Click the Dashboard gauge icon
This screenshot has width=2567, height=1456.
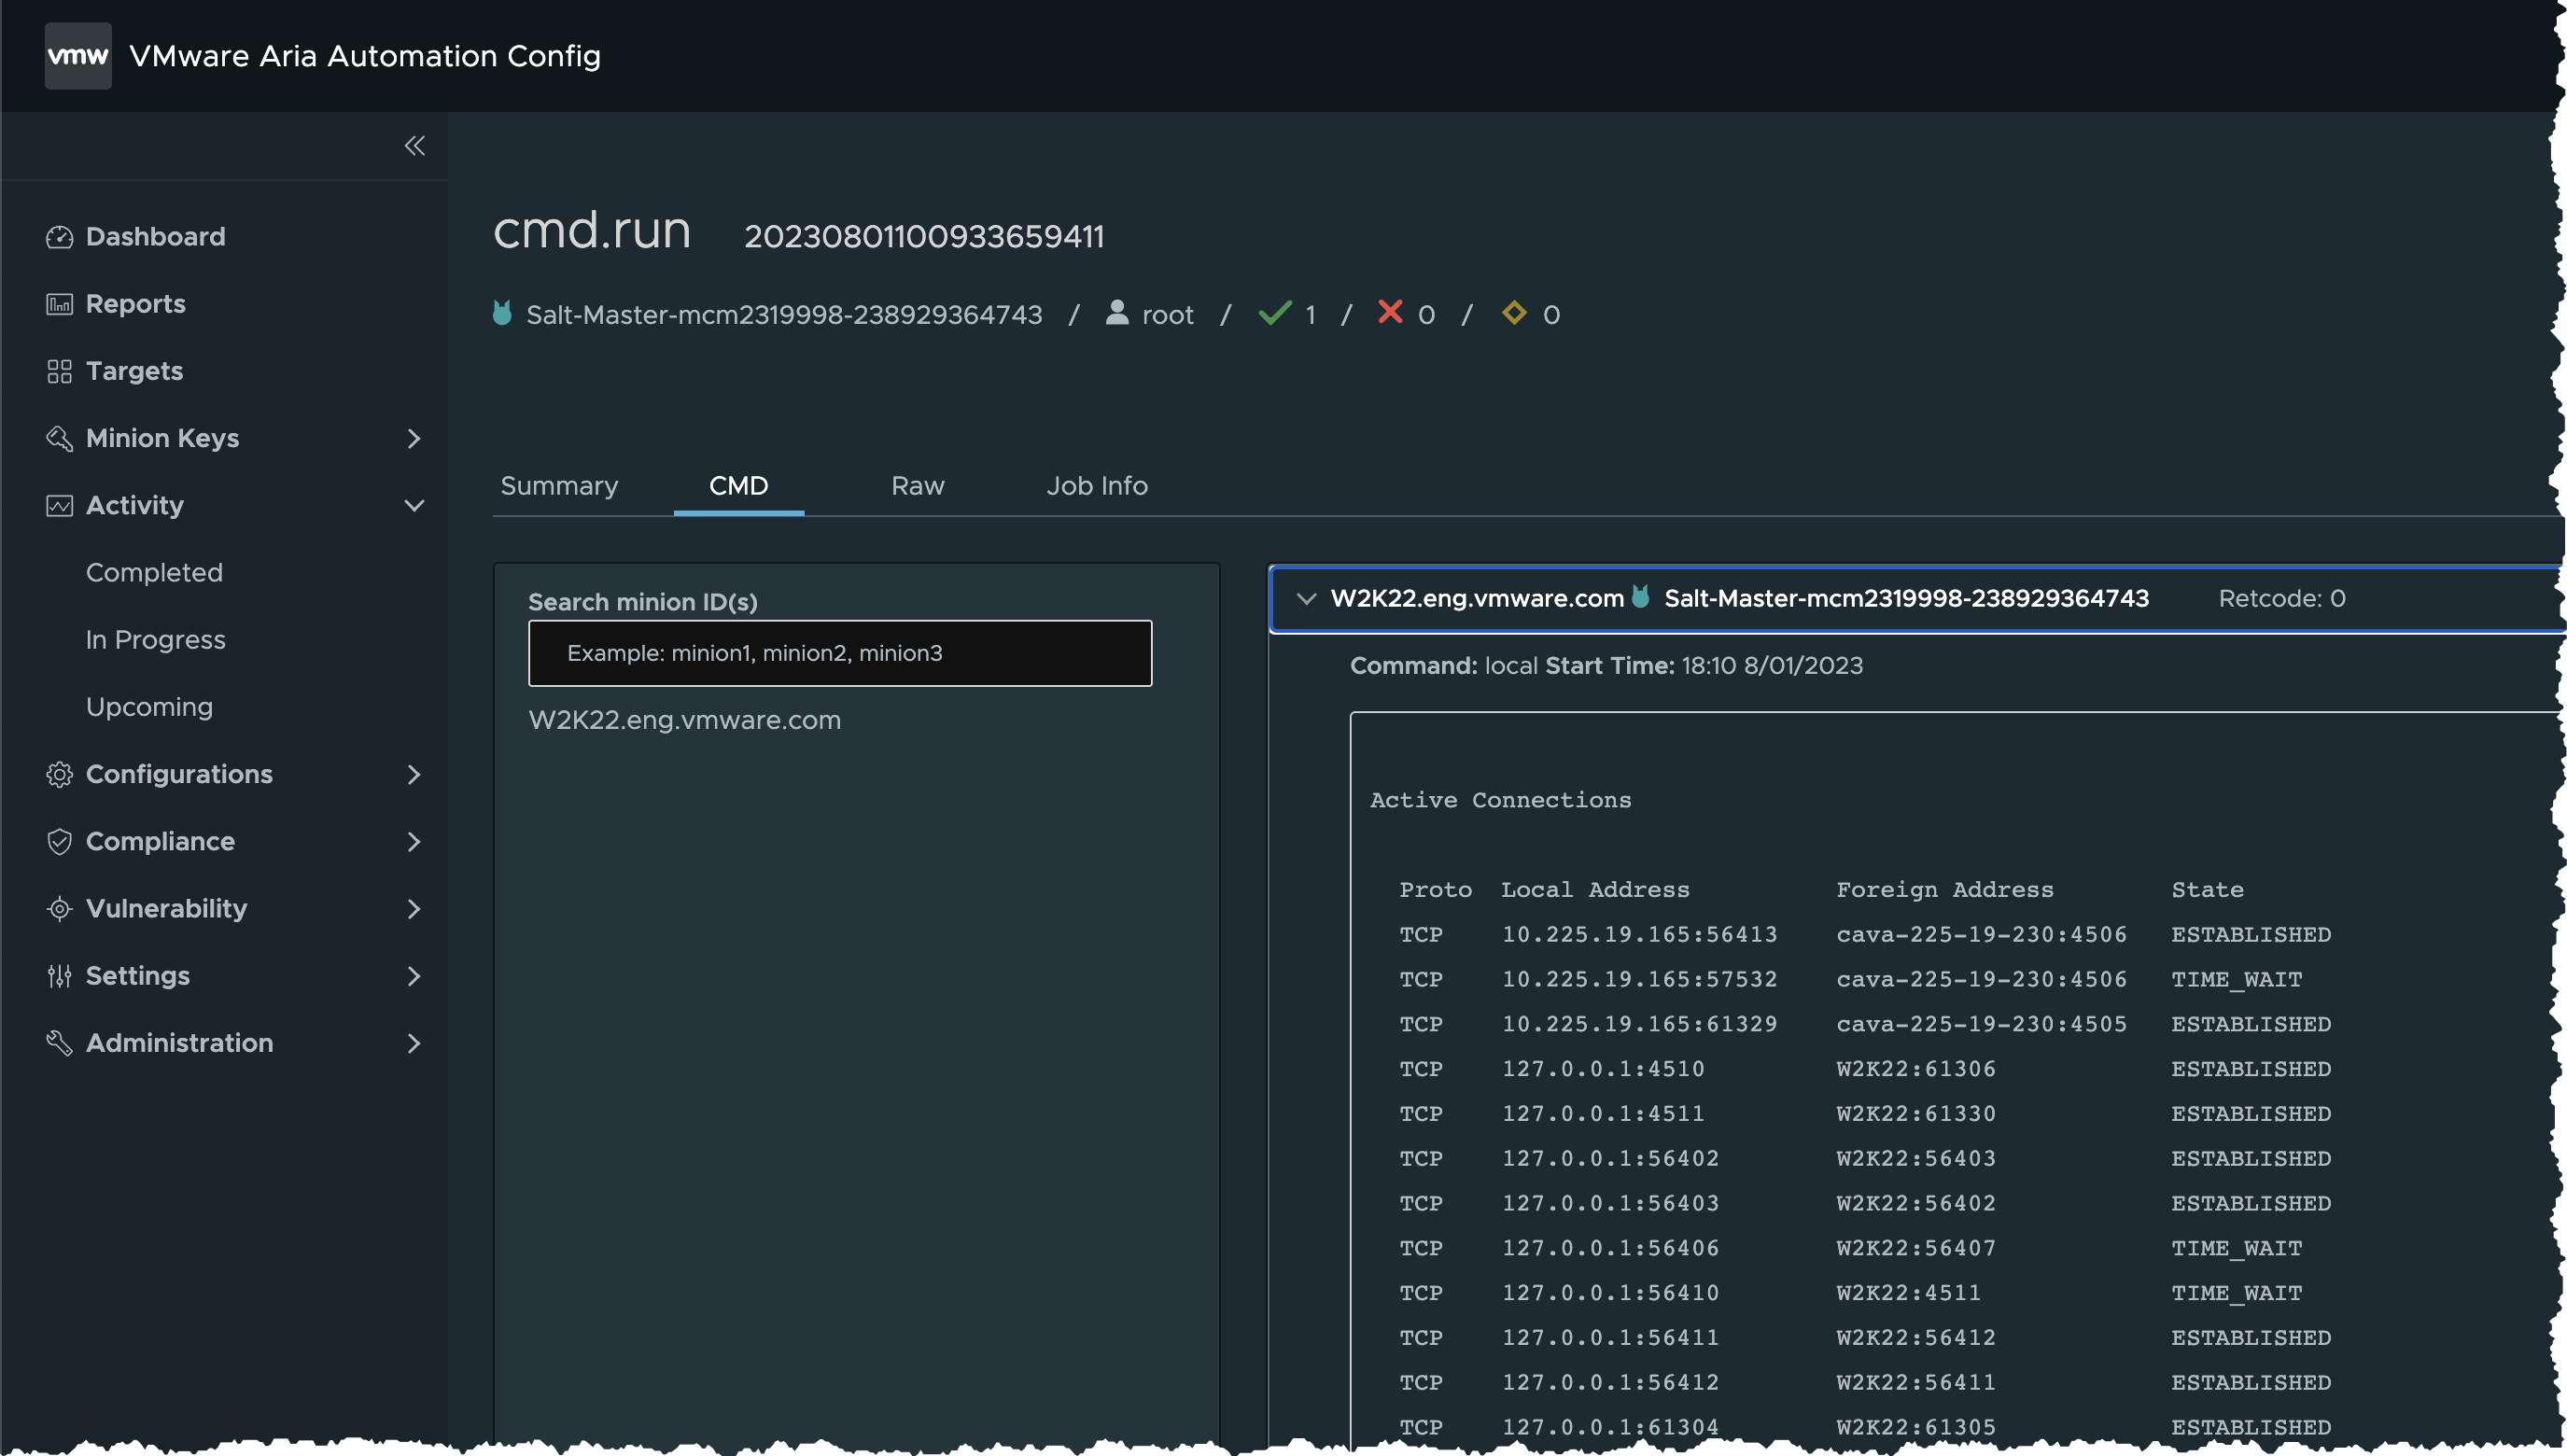(60, 237)
